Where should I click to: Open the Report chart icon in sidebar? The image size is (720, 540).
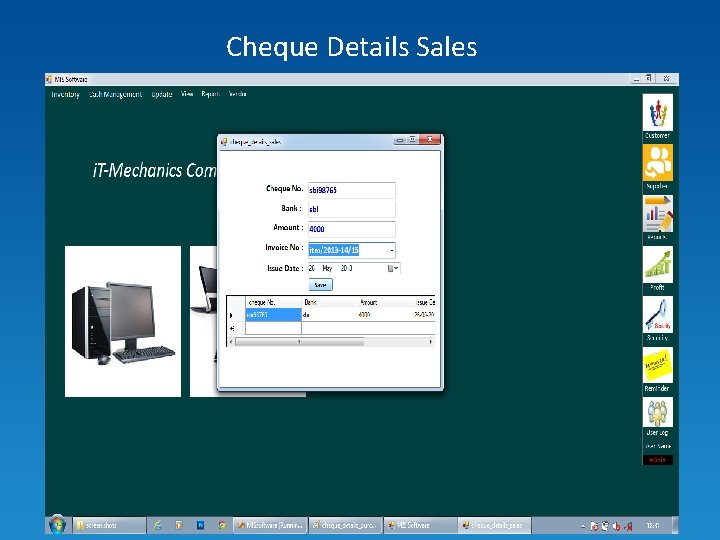[x=658, y=214]
